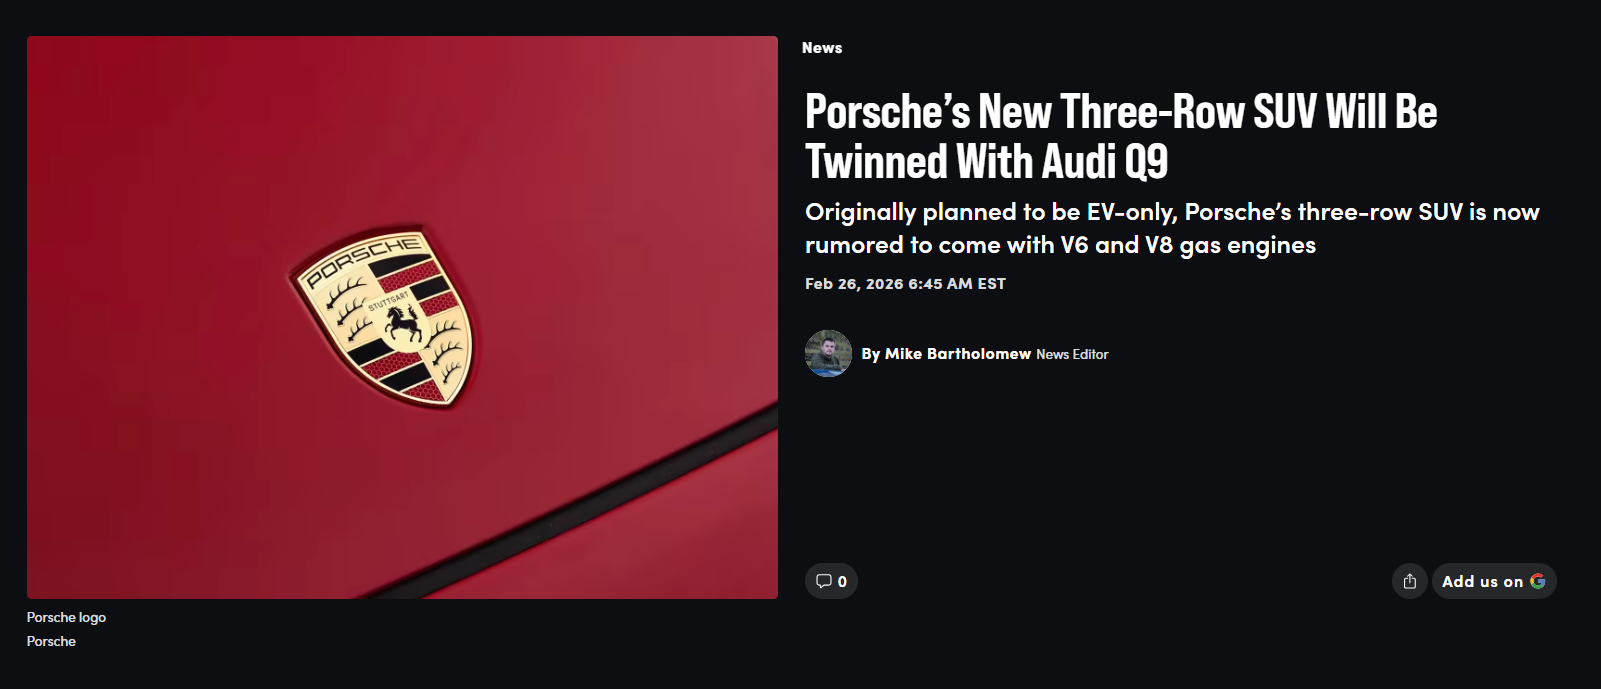Click the subheadline mentioning V6 and V8 engines
Viewport: 1601px width, 689px height.
[x=1172, y=228]
